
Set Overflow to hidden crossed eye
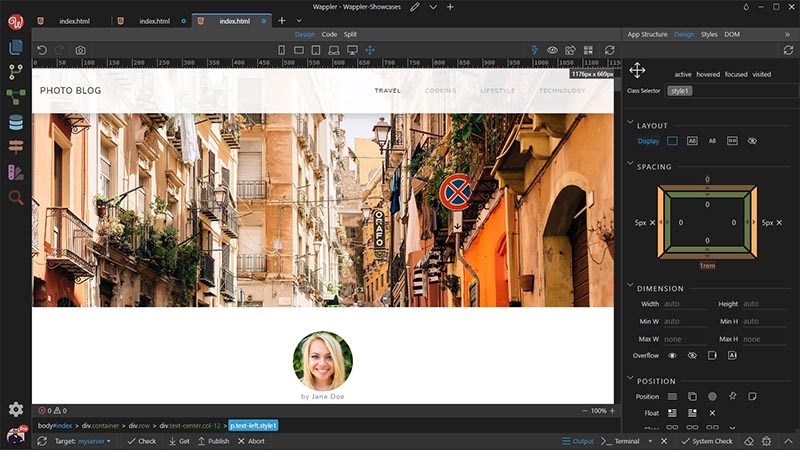point(692,356)
